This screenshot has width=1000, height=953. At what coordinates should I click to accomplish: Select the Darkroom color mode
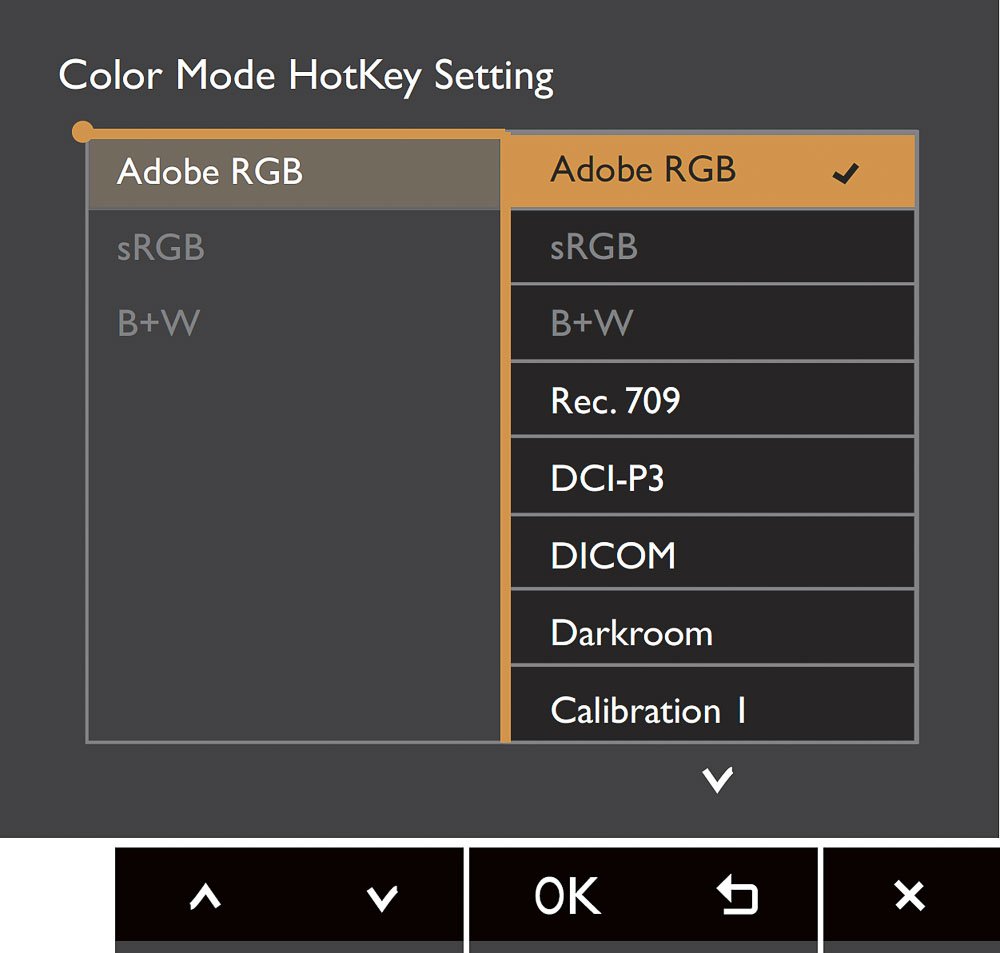coord(712,628)
